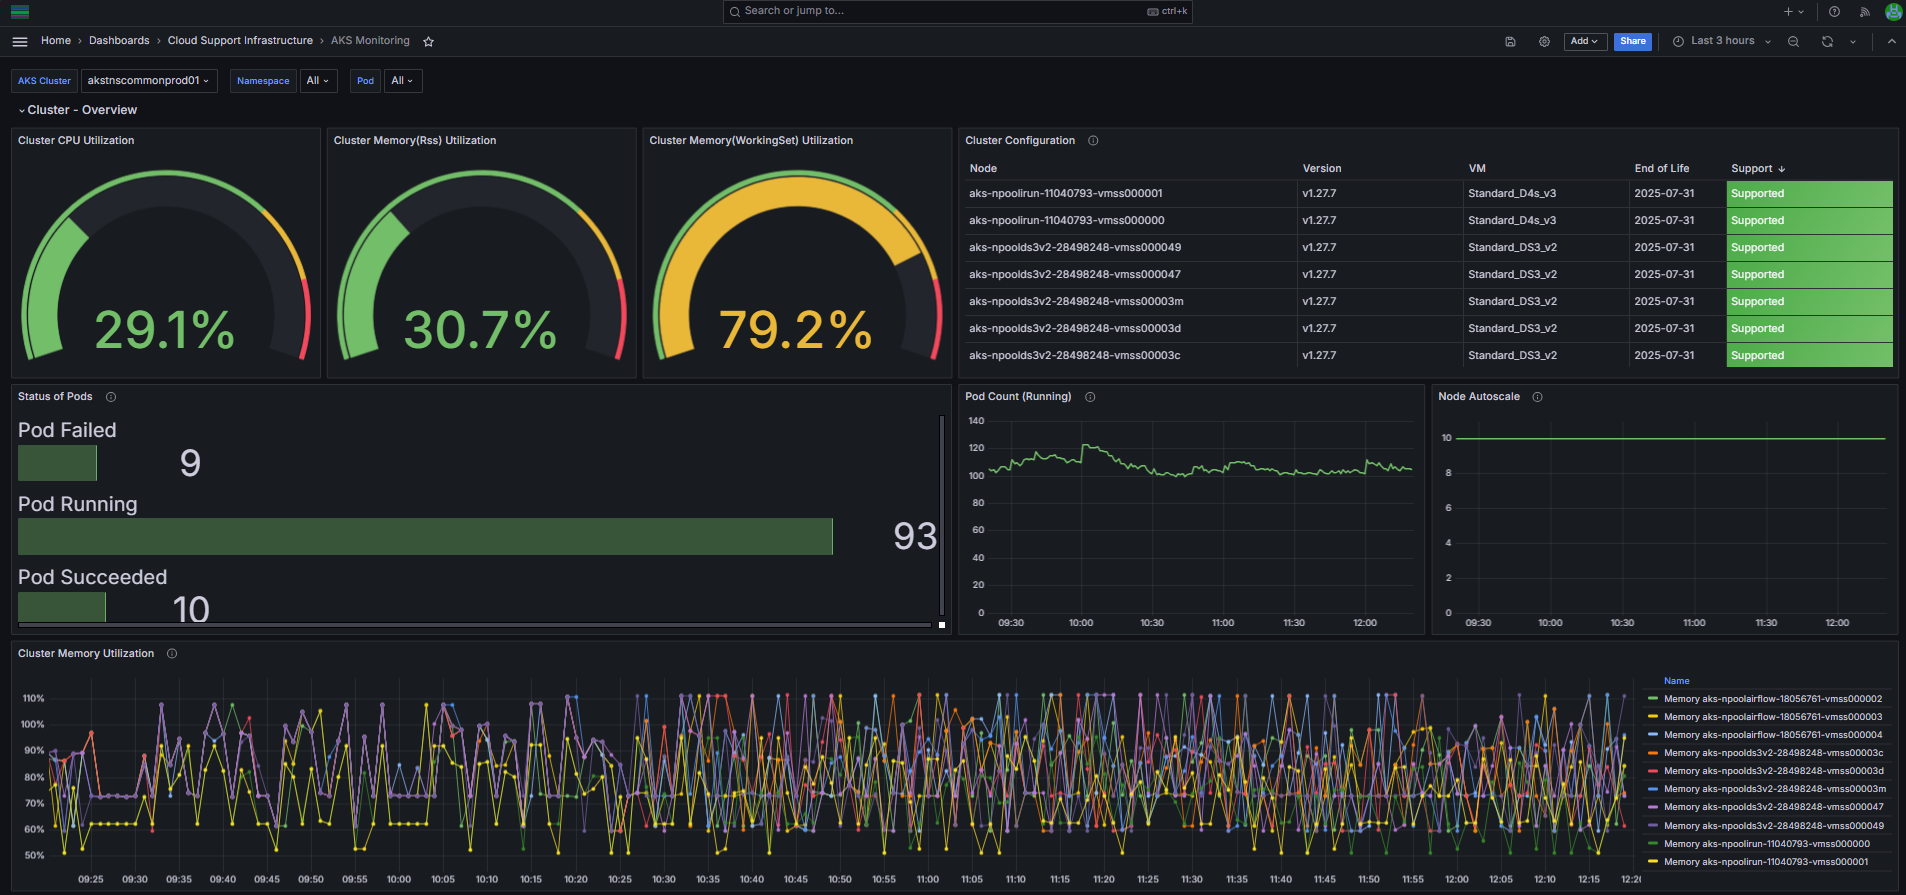Zoom out the time range
Viewport: 1906px width, 895px height.
(1793, 41)
